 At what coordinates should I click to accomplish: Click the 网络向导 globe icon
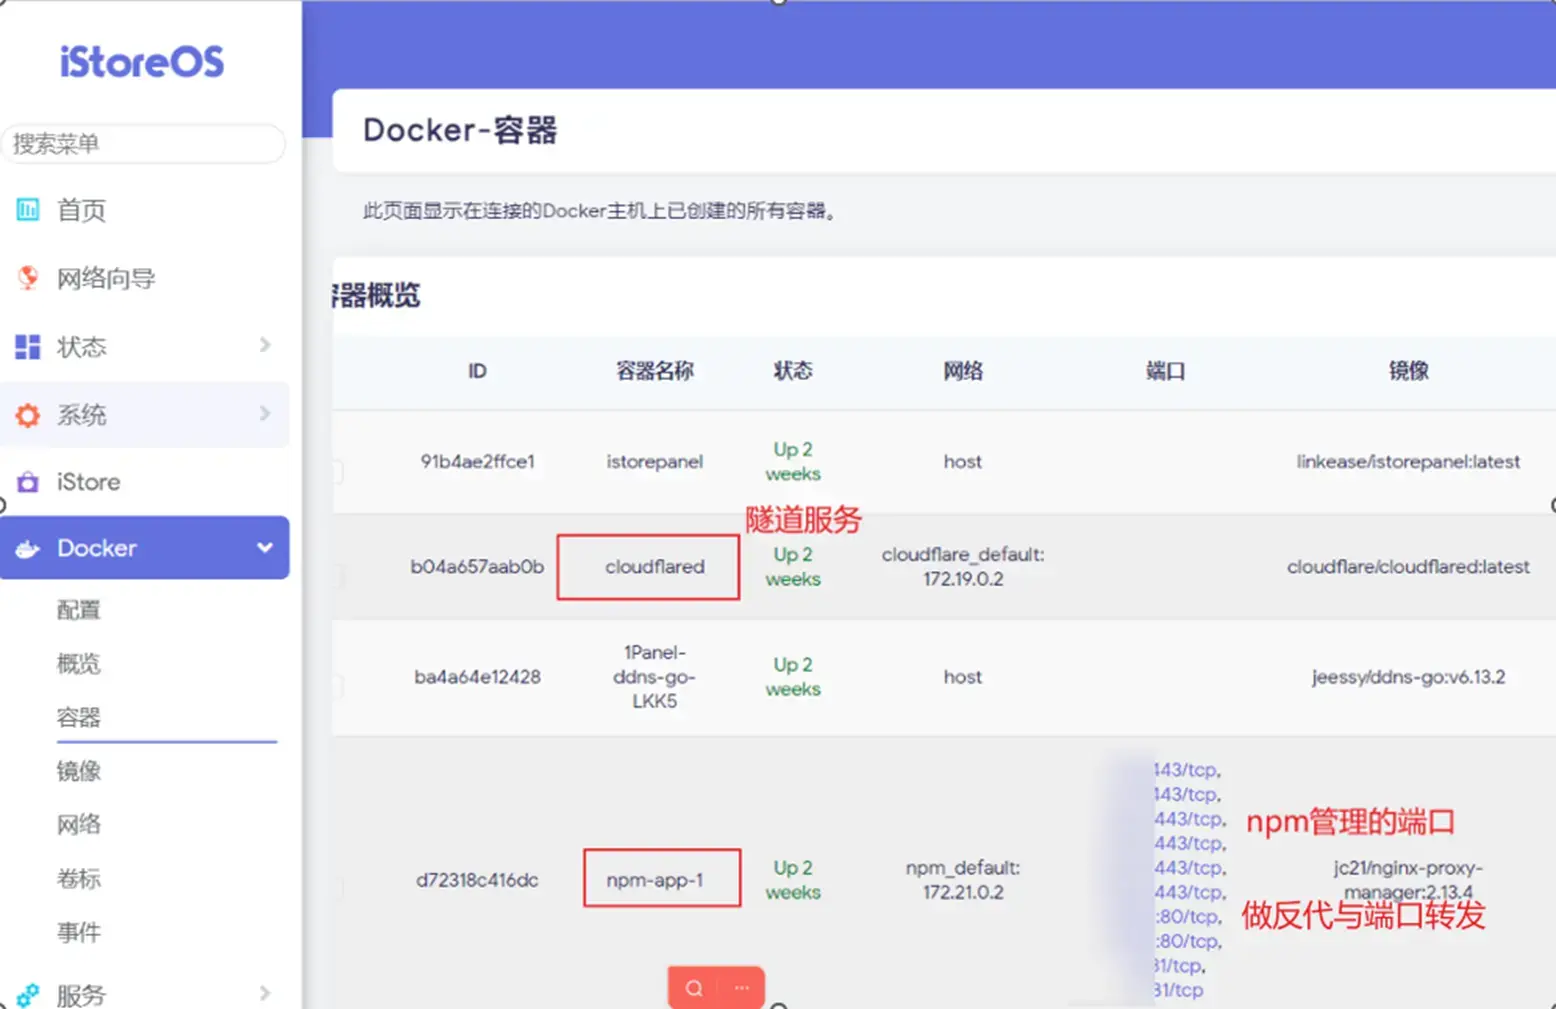(28, 278)
